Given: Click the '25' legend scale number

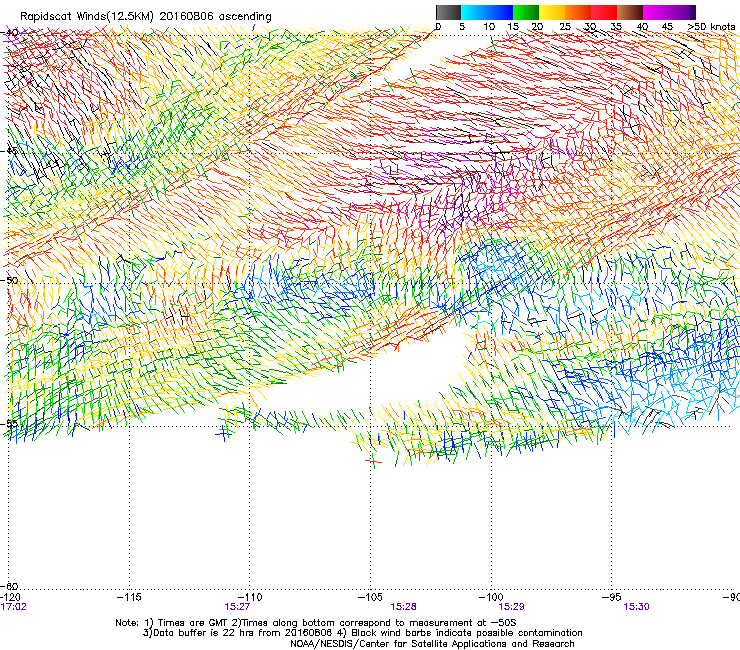Looking at the screenshot, I should click(x=564, y=26).
